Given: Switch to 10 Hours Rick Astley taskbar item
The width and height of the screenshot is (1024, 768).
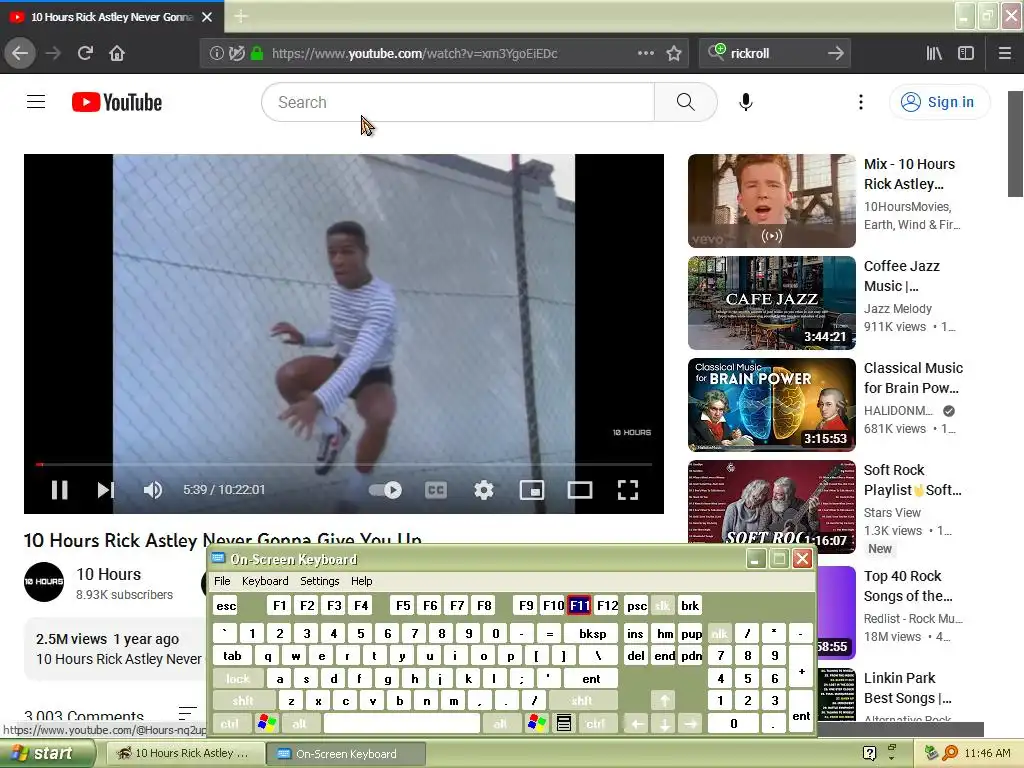Looking at the screenshot, I should pos(184,753).
